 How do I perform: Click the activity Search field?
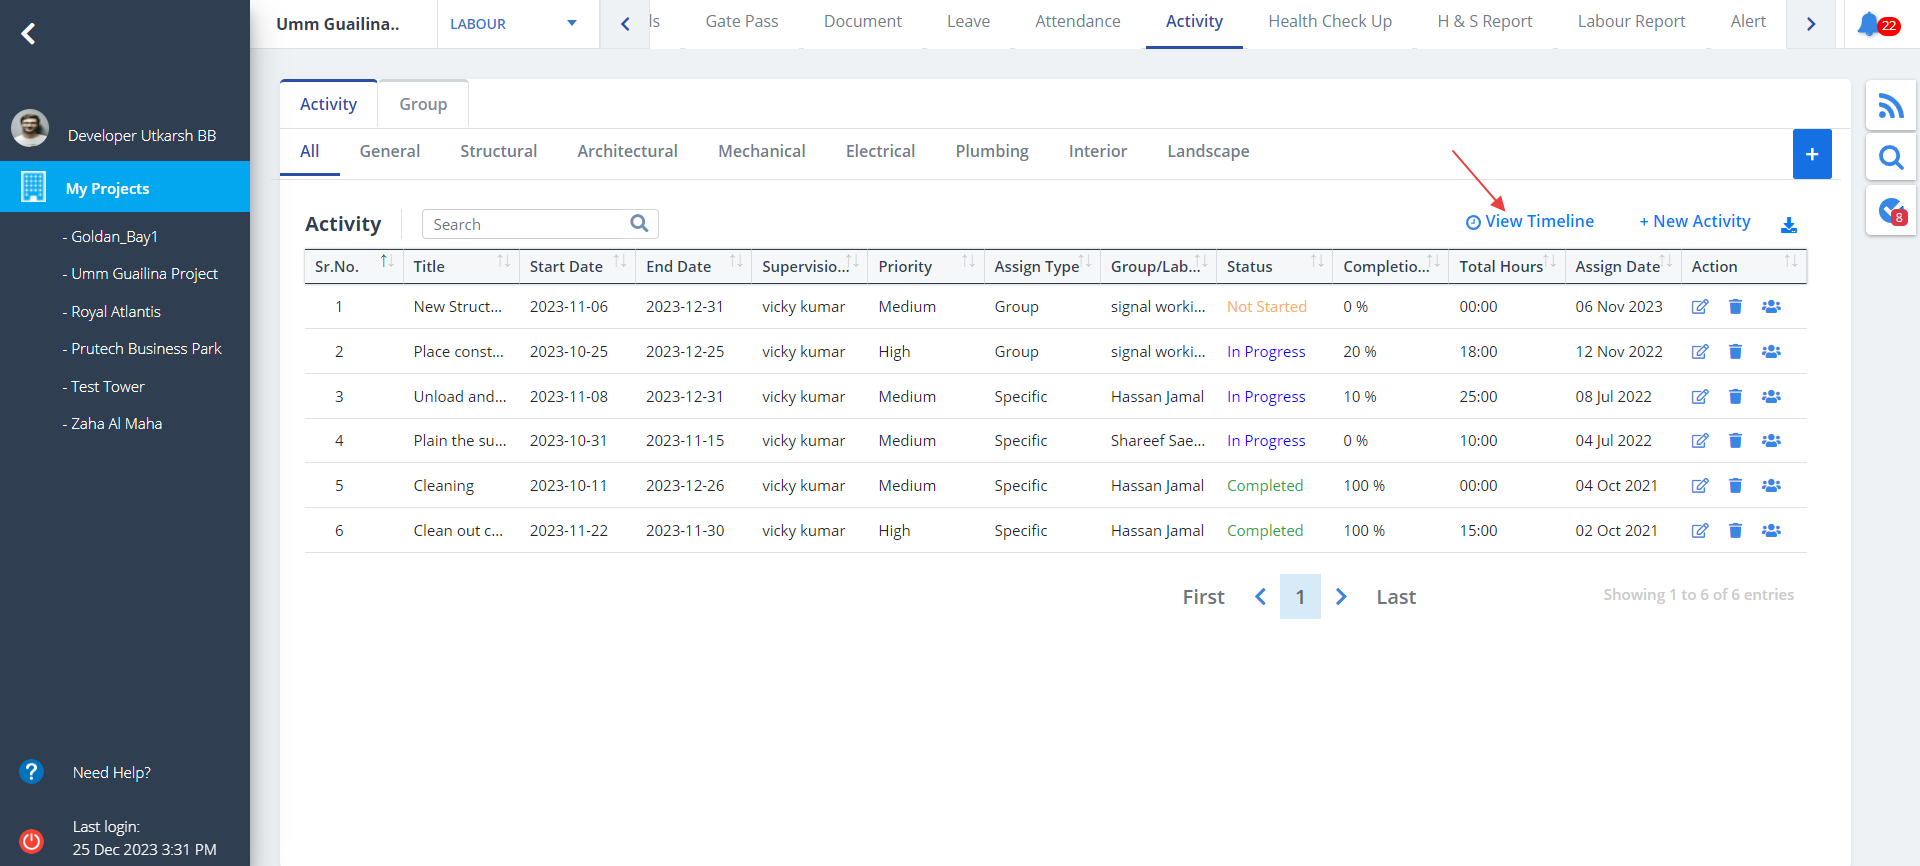point(527,224)
